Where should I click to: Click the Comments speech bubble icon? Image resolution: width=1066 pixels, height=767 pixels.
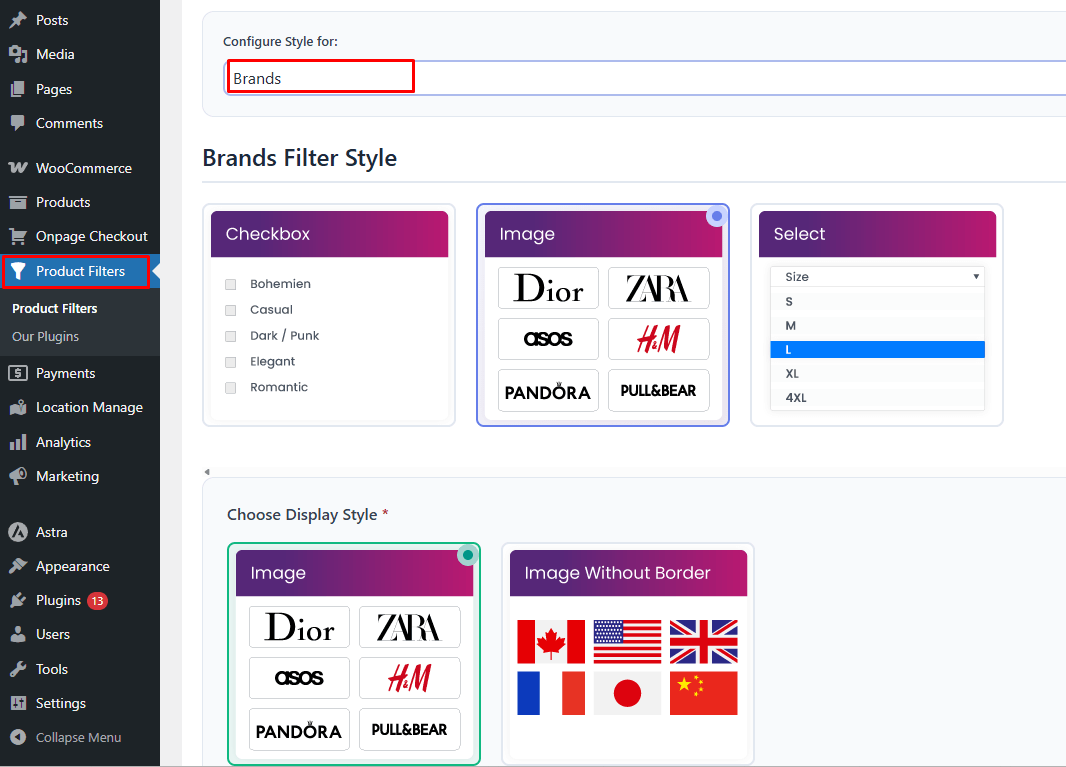pyautogui.click(x=18, y=123)
